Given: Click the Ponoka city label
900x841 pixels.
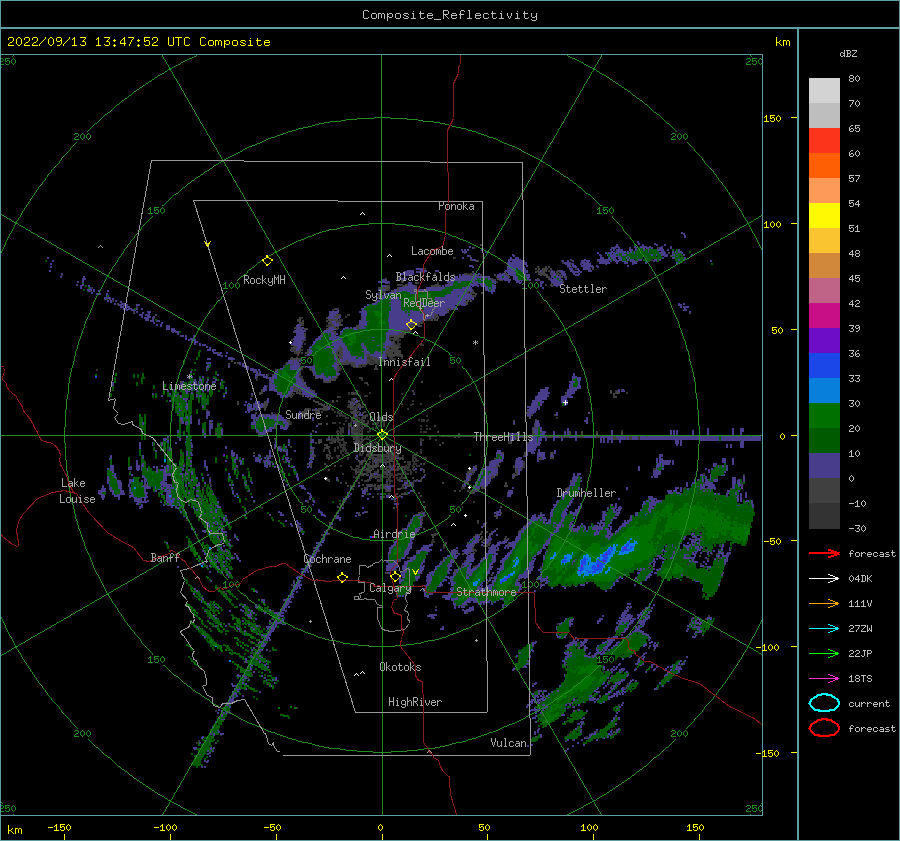Looking at the screenshot, I should pyautogui.click(x=456, y=206).
